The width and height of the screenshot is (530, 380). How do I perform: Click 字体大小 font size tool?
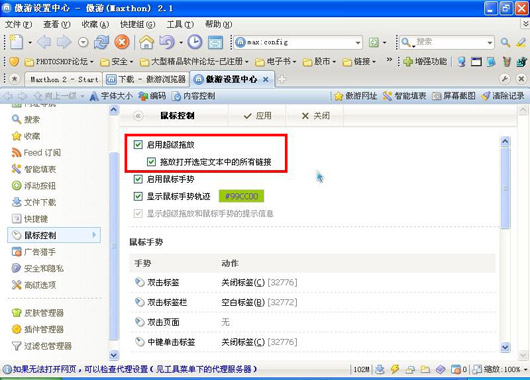coord(111,96)
